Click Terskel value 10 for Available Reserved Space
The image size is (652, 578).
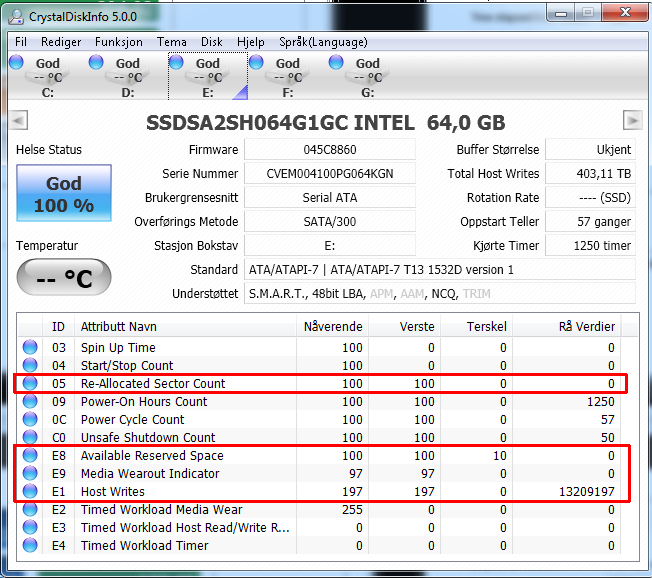(x=500, y=455)
